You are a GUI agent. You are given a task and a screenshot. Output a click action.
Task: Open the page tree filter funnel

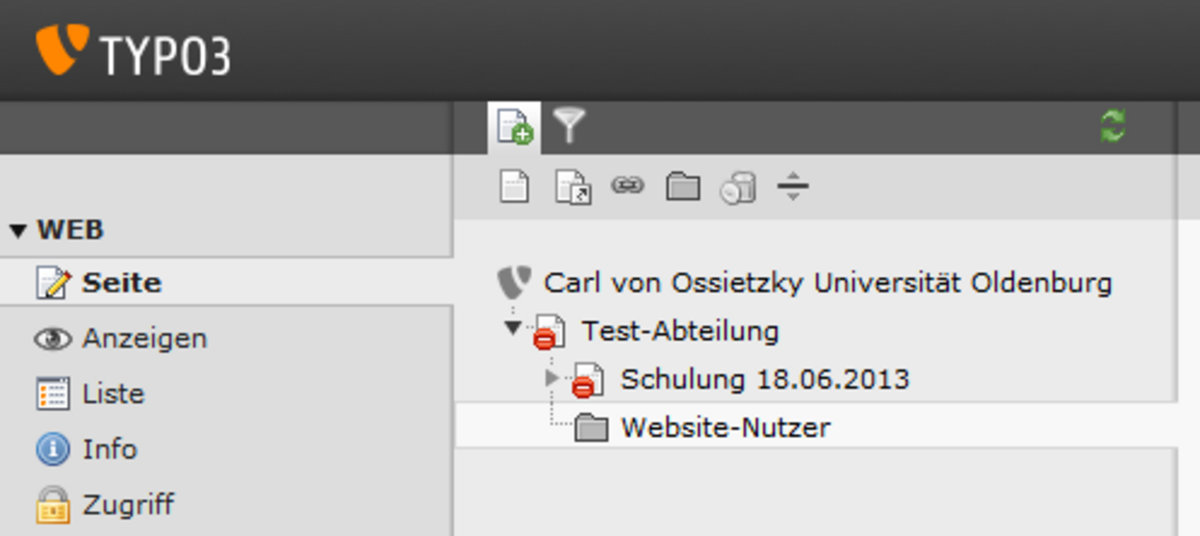pyautogui.click(x=569, y=127)
